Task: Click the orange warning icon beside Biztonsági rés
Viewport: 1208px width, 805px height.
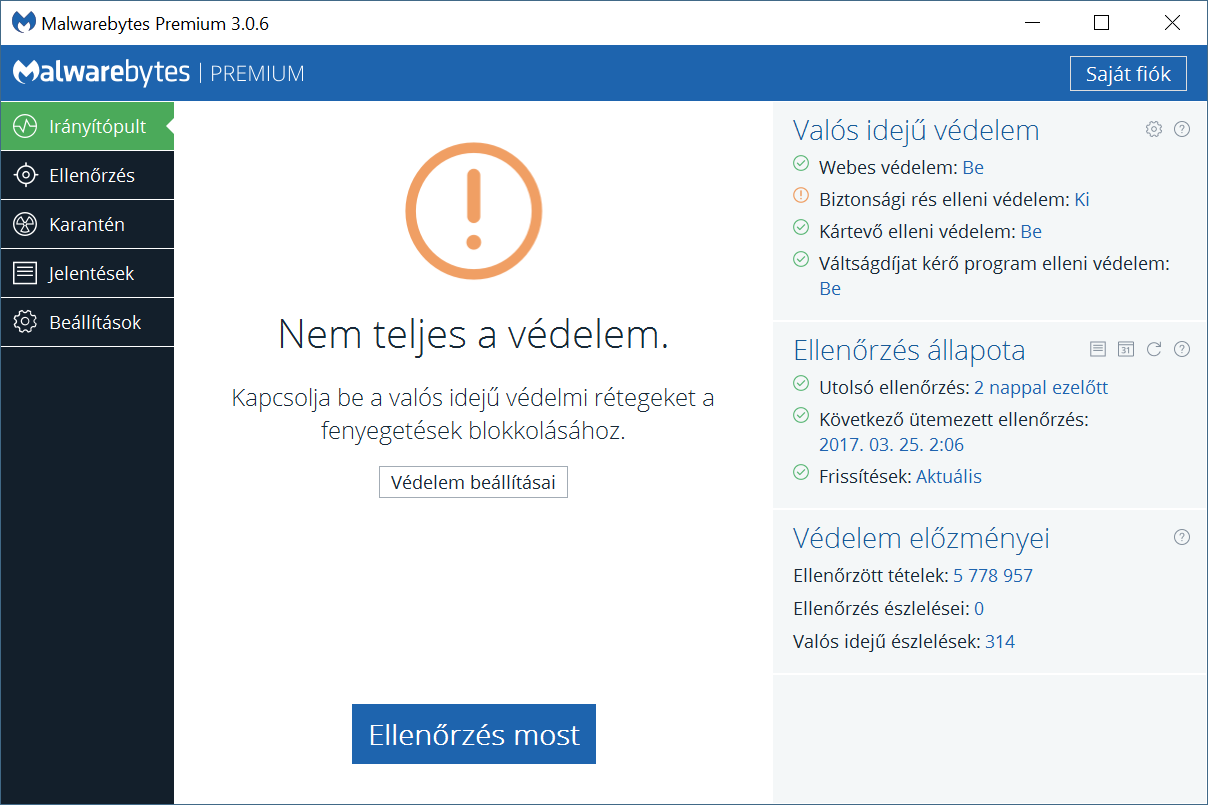Action: 801,196
